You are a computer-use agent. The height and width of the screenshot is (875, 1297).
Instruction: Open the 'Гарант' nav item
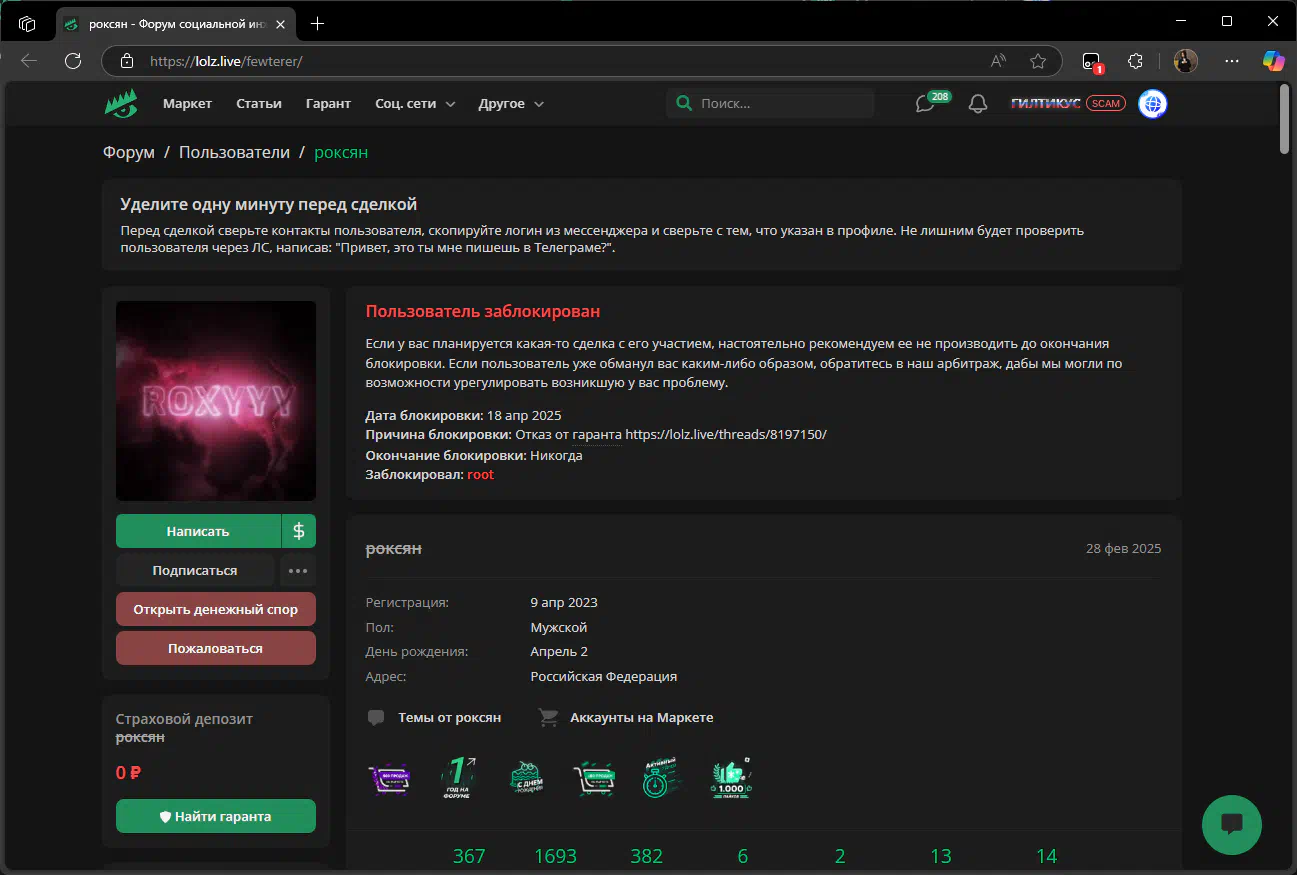point(328,104)
